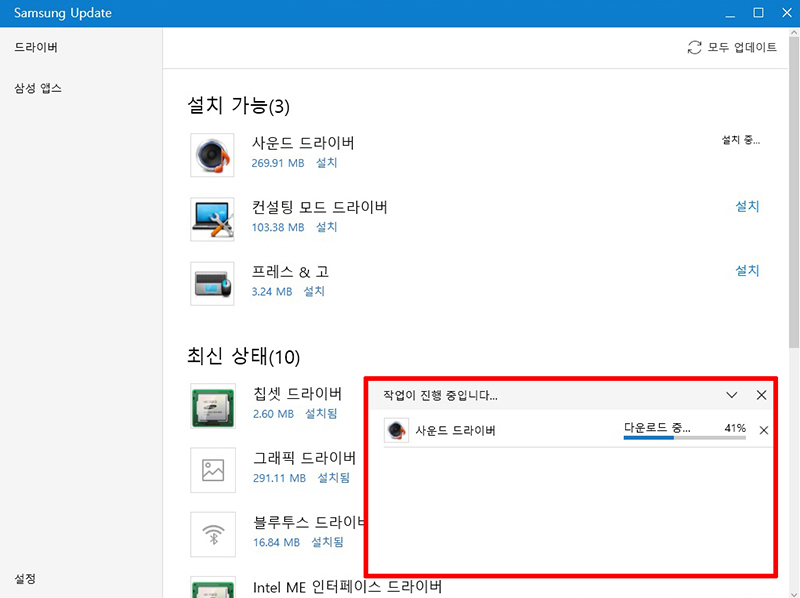Cancel the 사운드 드라이버 download
Screen dimensions: 800x598
(764, 431)
